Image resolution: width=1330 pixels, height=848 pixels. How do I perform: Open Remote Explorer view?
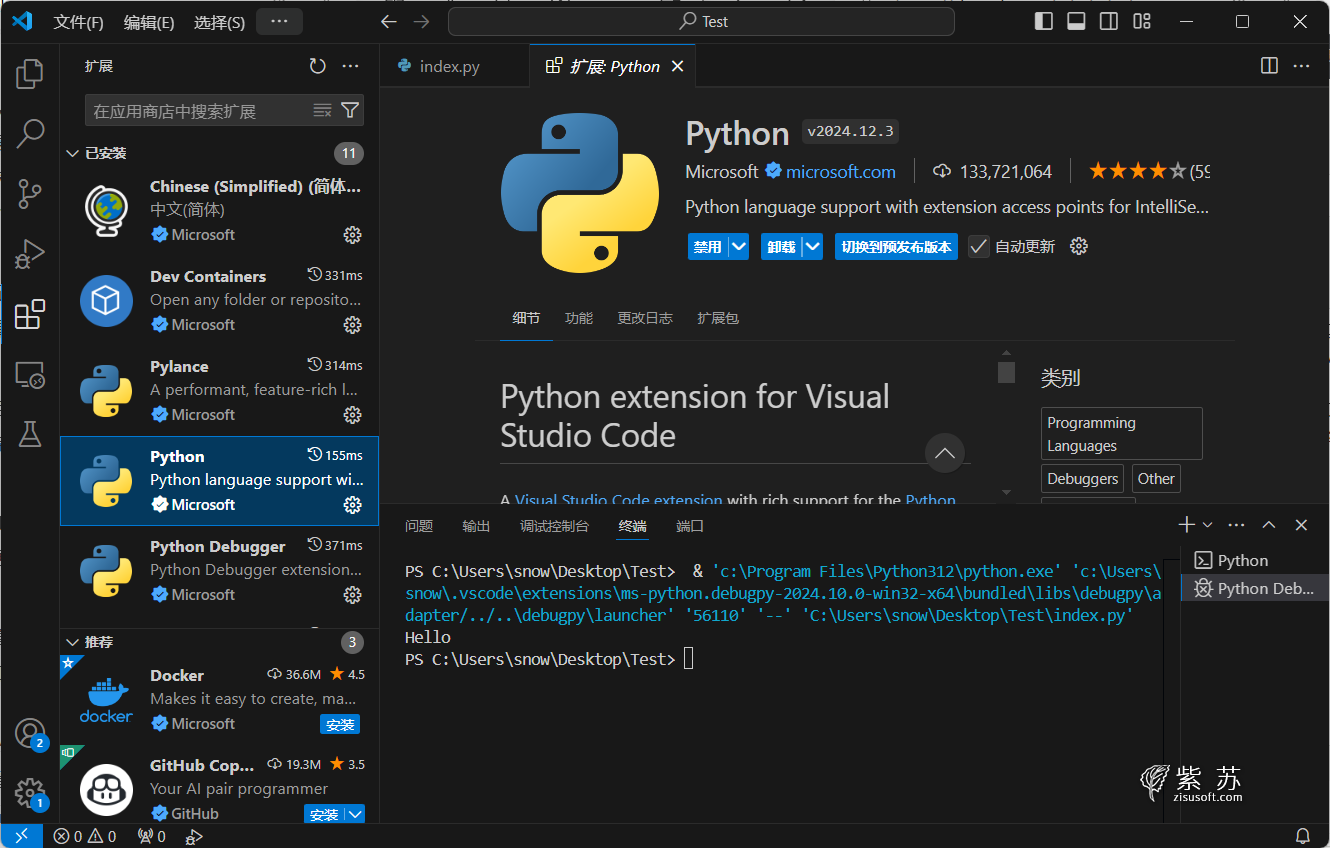click(x=30, y=374)
